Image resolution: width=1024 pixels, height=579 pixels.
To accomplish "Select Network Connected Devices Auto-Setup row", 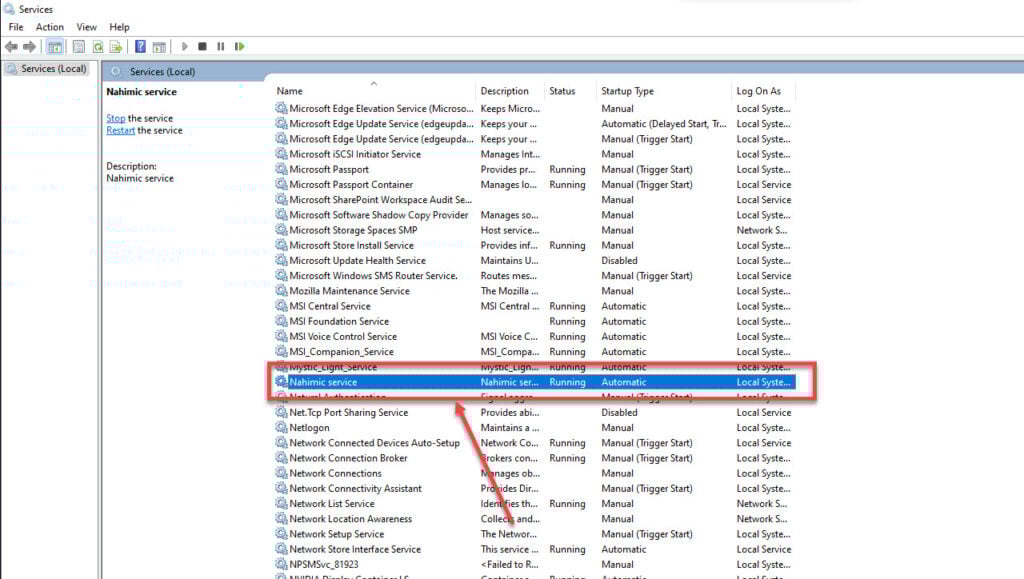I will (534, 443).
